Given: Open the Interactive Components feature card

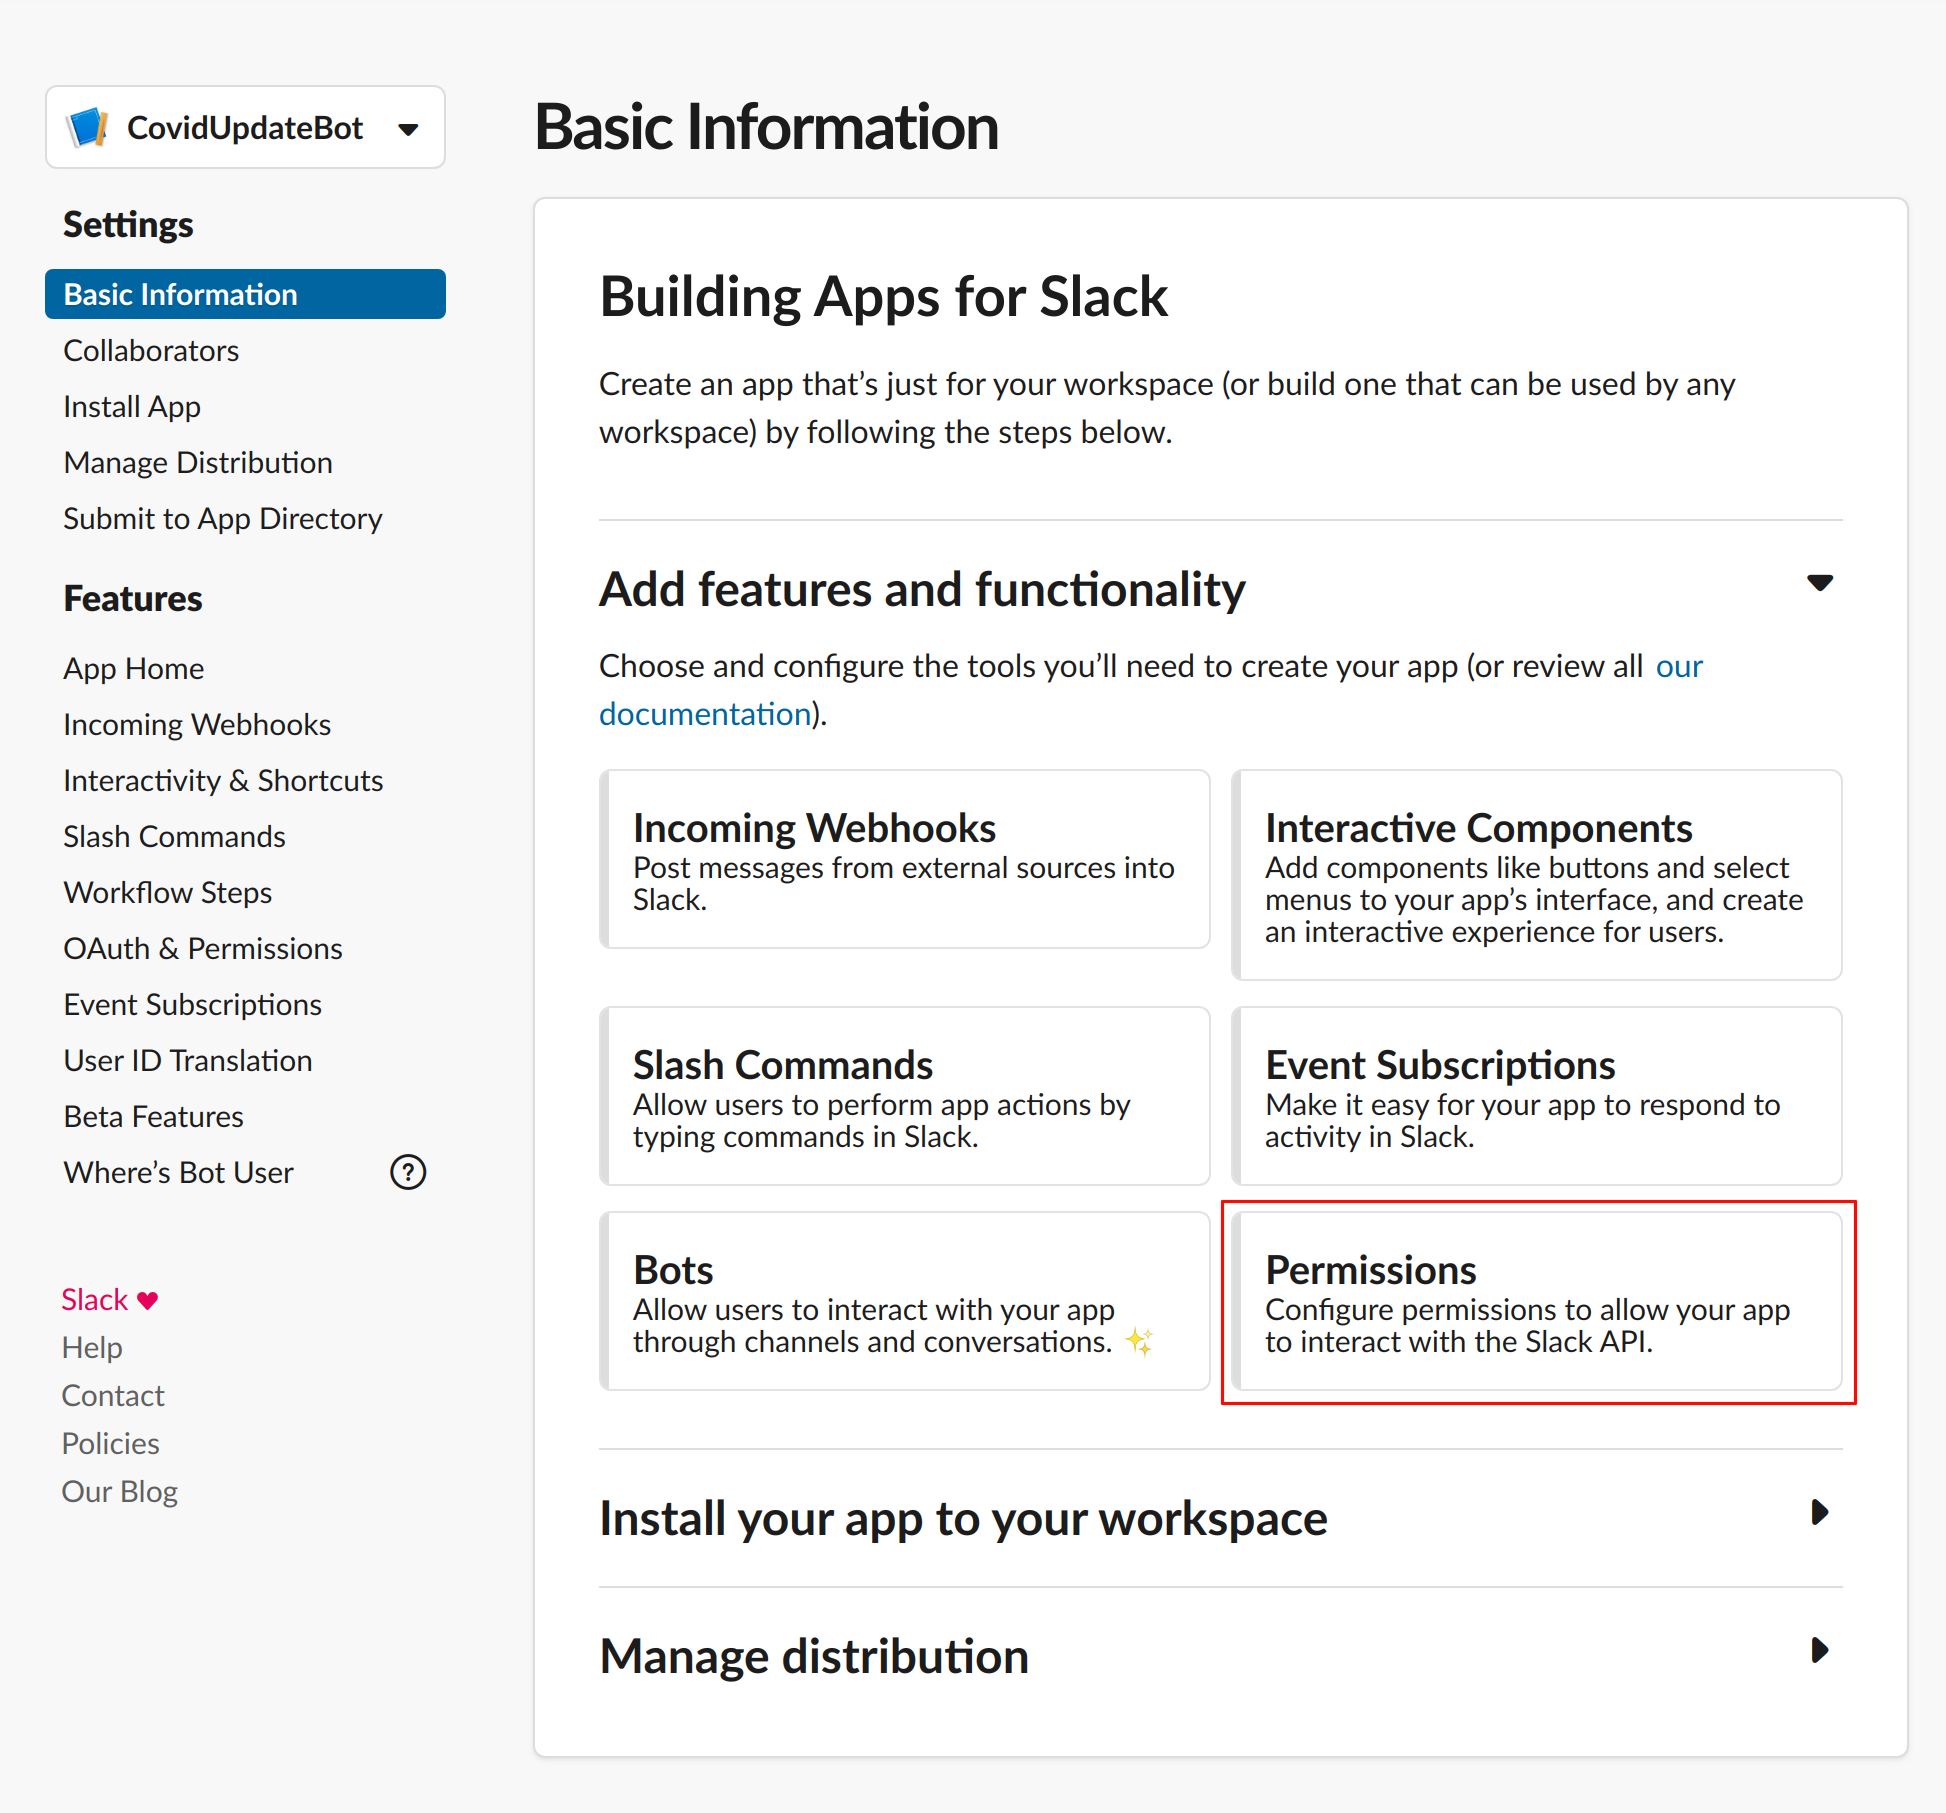Looking at the screenshot, I should coord(1537,876).
